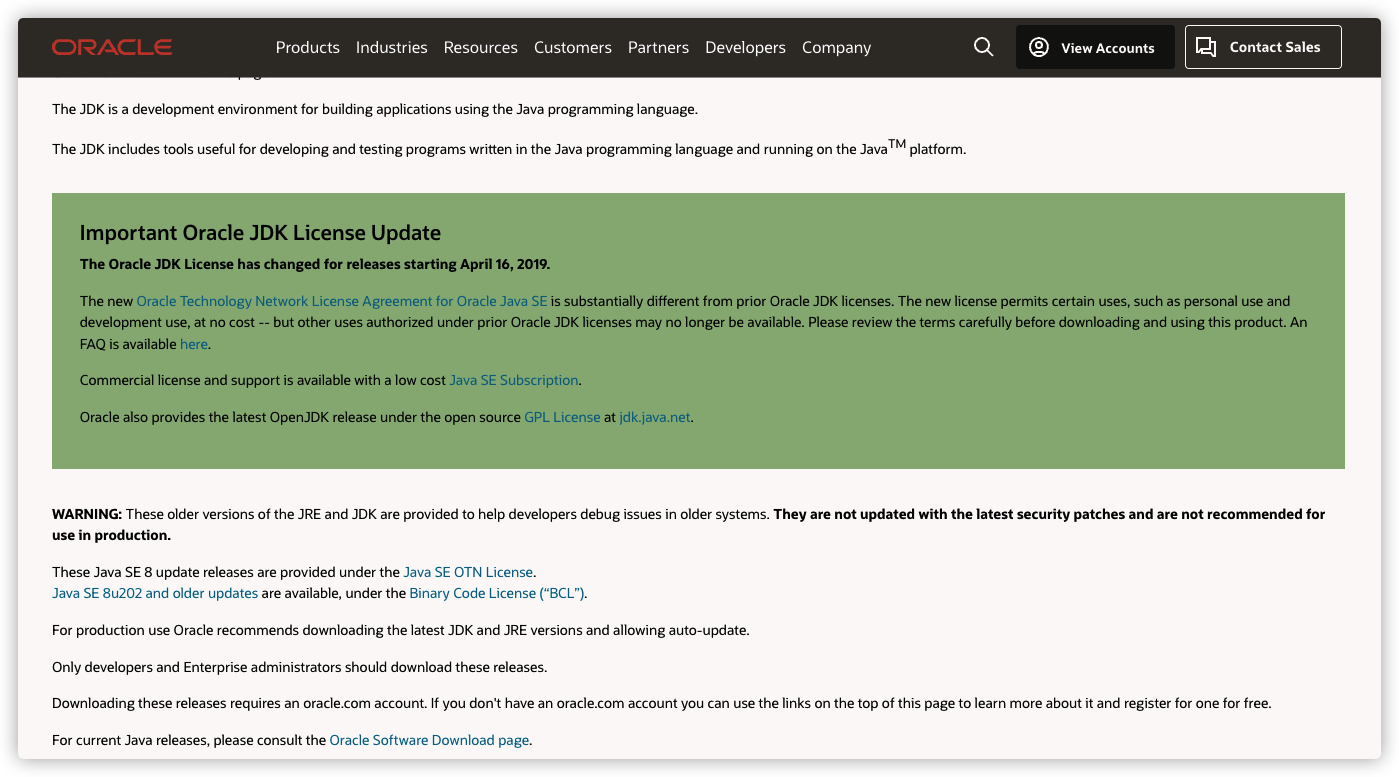Visit the jdk.java.net link
This screenshot has height=777, width=1399.
coord(655,417)
